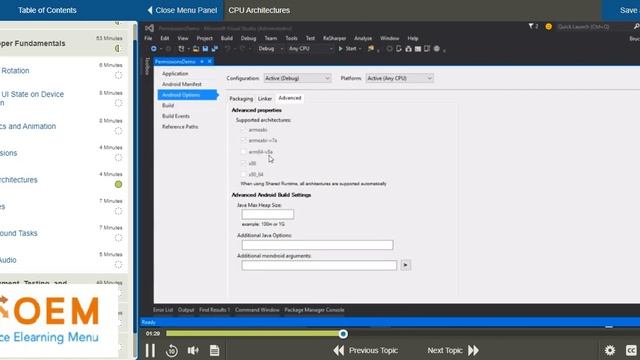Viewport: 640px width, 360px height.
Task: Click the volume speaker icon
Action: pos(193,350)
